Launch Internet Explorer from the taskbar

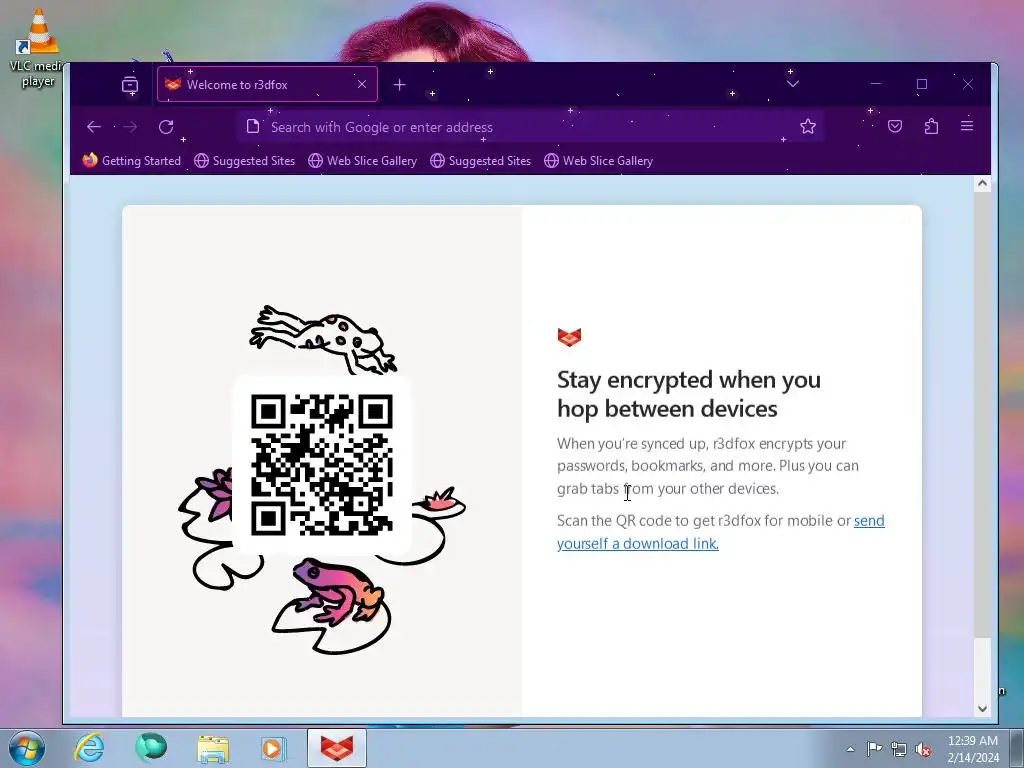point(89,748)
